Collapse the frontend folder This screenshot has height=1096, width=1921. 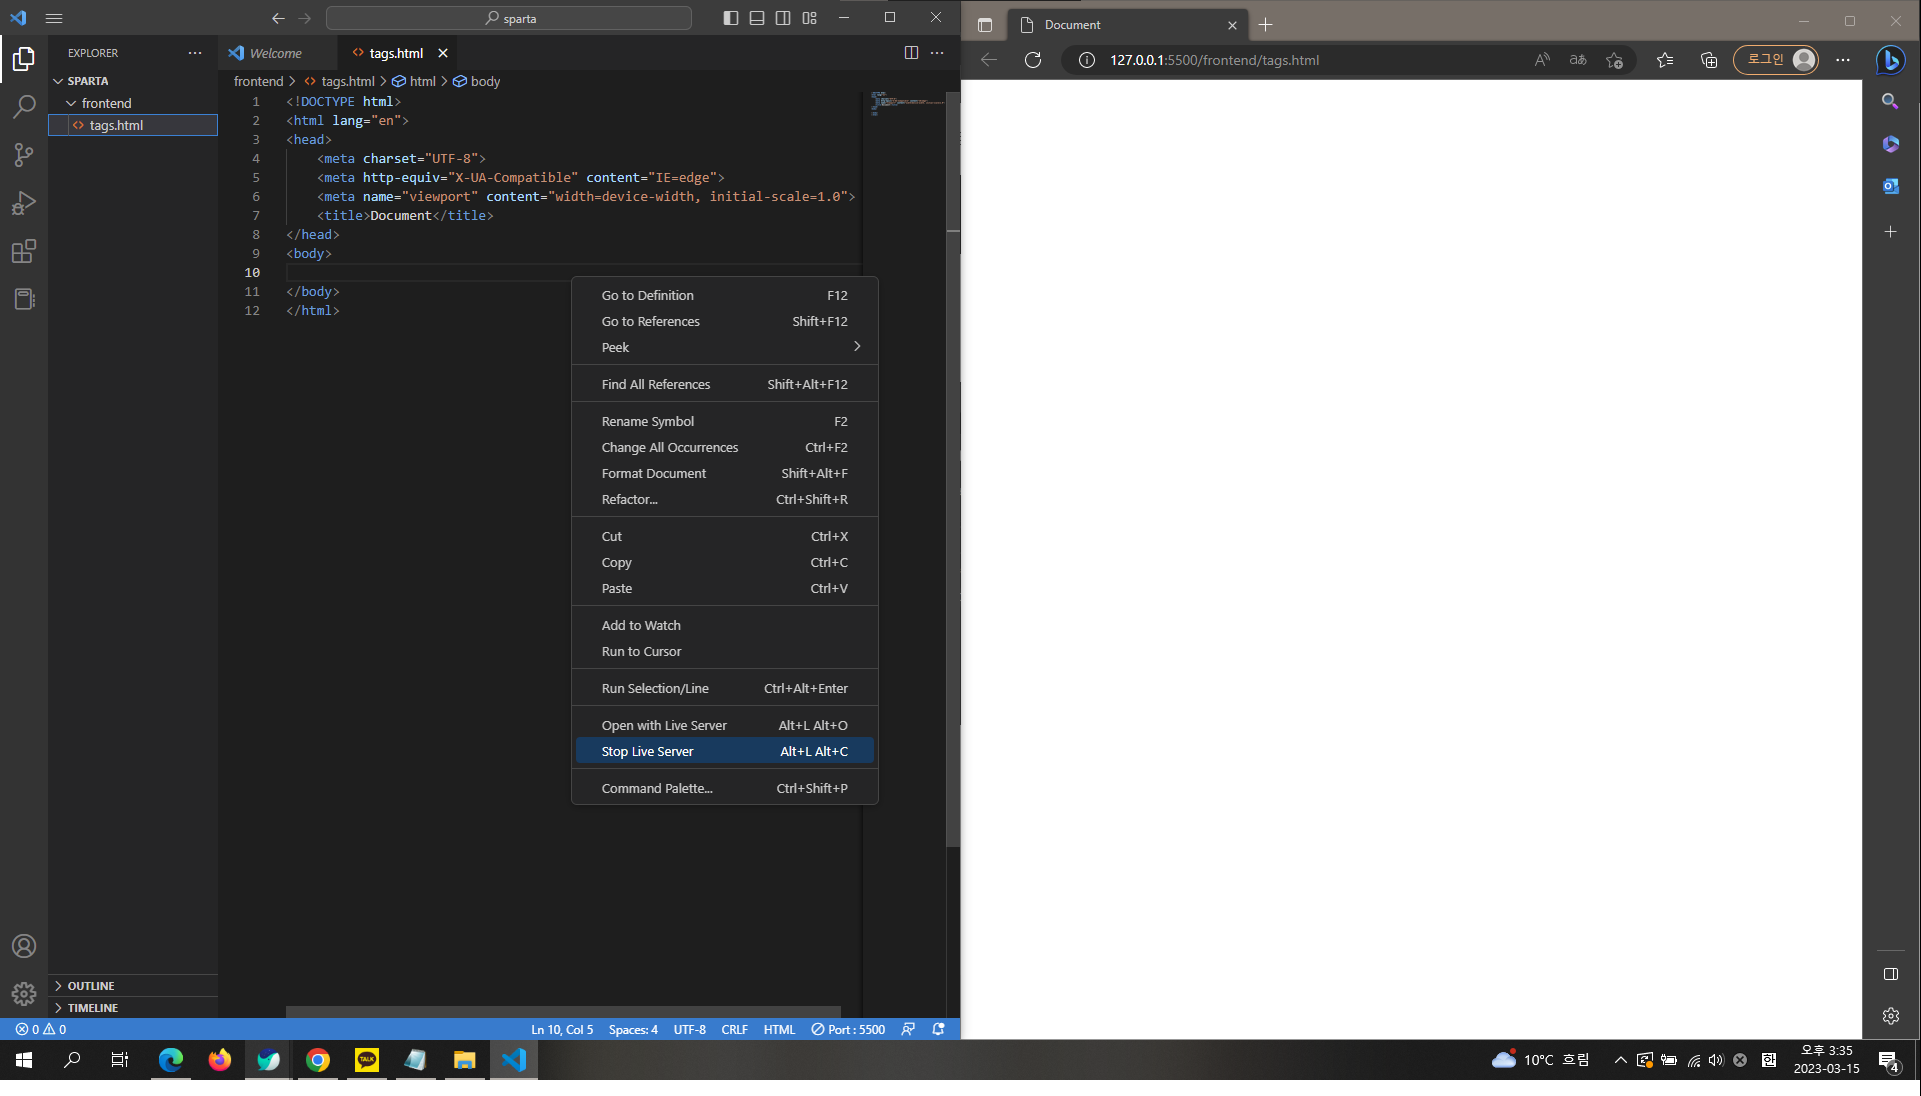pos(106,103)
